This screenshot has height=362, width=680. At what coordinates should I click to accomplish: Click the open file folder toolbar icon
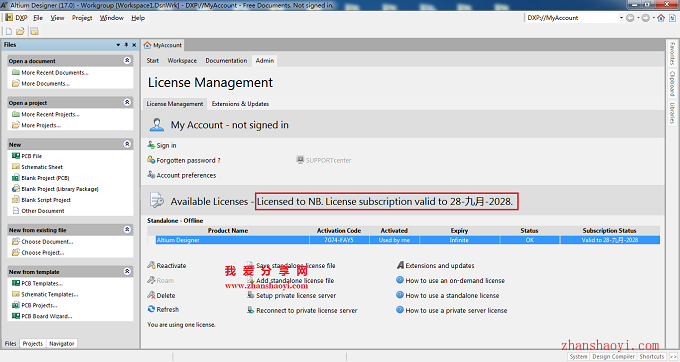coord(20,31)
